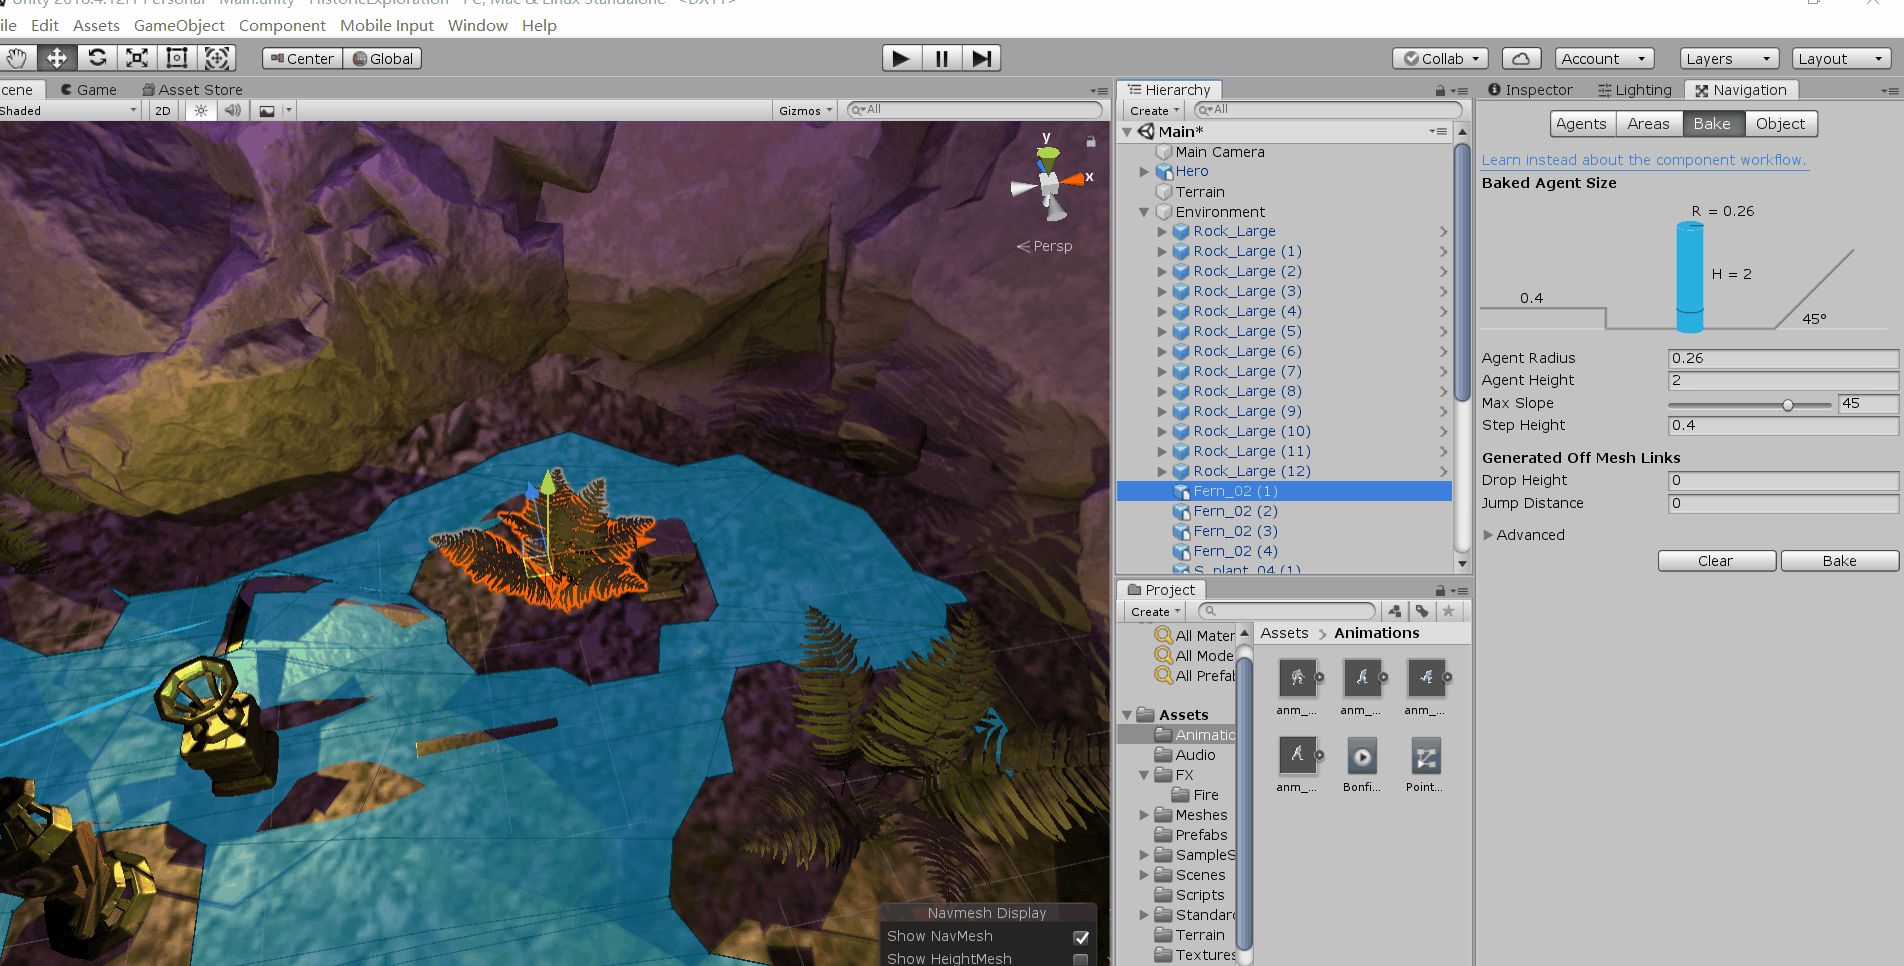The width and height of the screenshot is (1904, 966).
Task: Toggle 2D view mode
Action: click(161, 110)
